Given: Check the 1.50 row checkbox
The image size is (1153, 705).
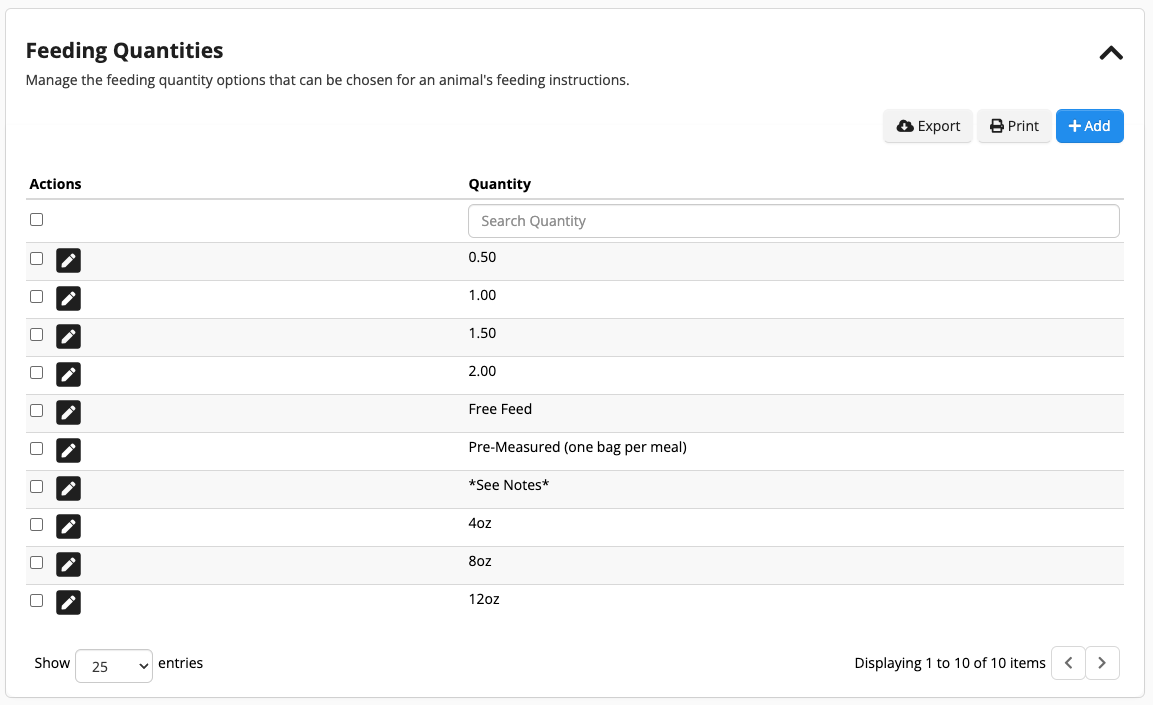Looking at the screenshot, I should 37,334.
